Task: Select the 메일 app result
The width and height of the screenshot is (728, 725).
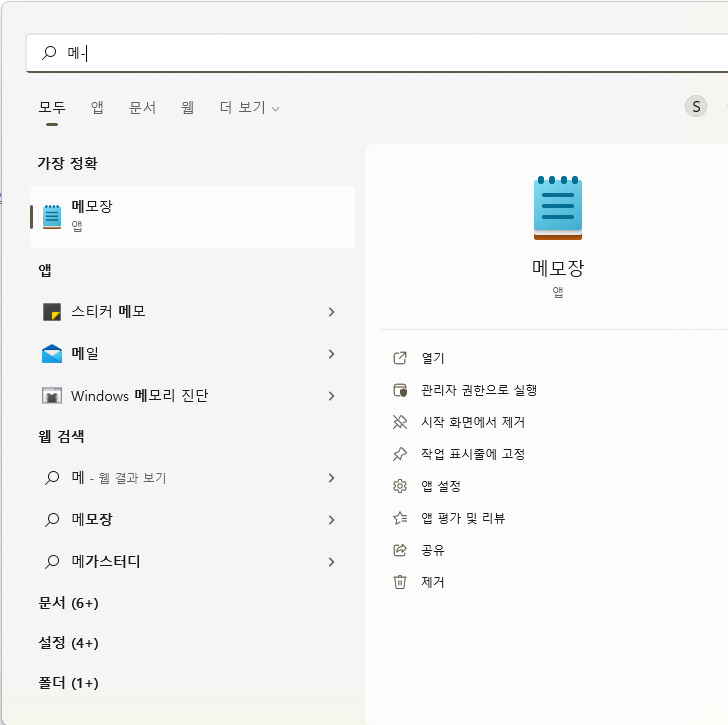Action: pyautogui.click(x=193, y=354)
